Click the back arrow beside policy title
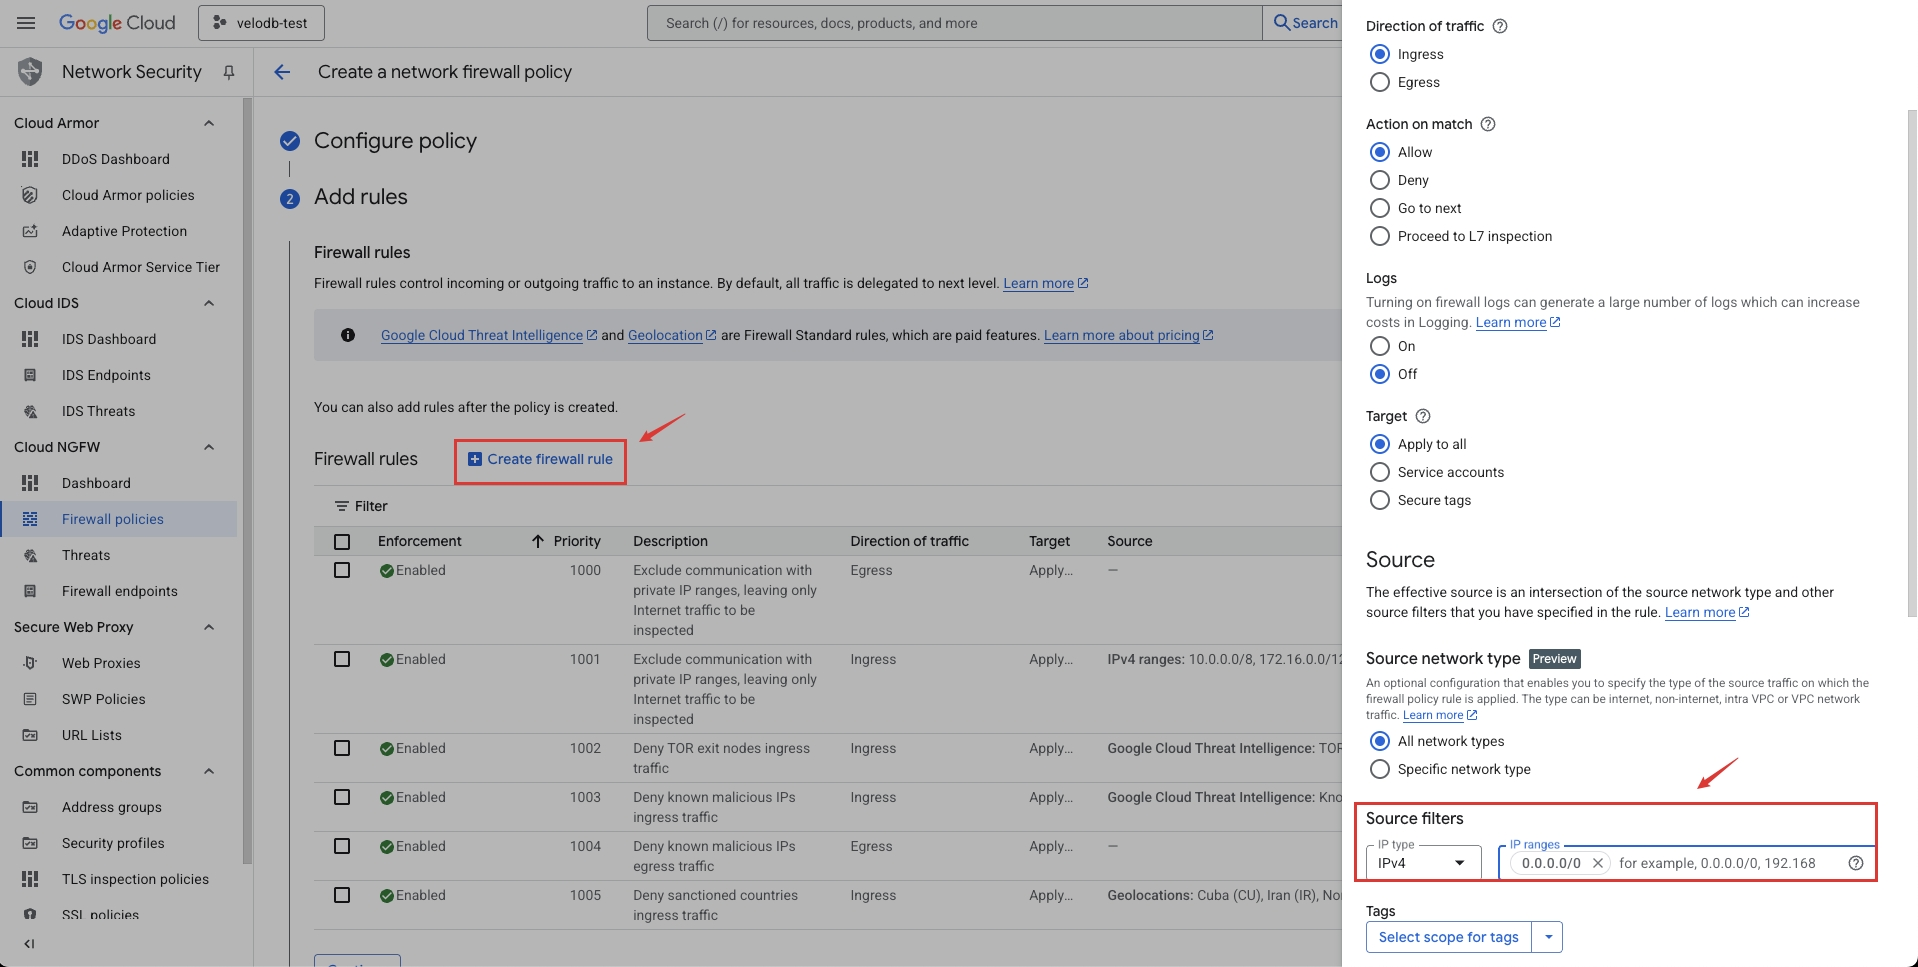Viewport: 1918px width, 967px height. coord(282,72)
